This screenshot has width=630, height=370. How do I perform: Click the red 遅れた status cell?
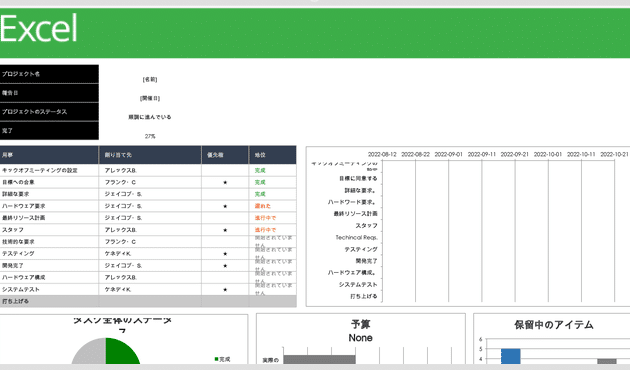click(263, 206)
